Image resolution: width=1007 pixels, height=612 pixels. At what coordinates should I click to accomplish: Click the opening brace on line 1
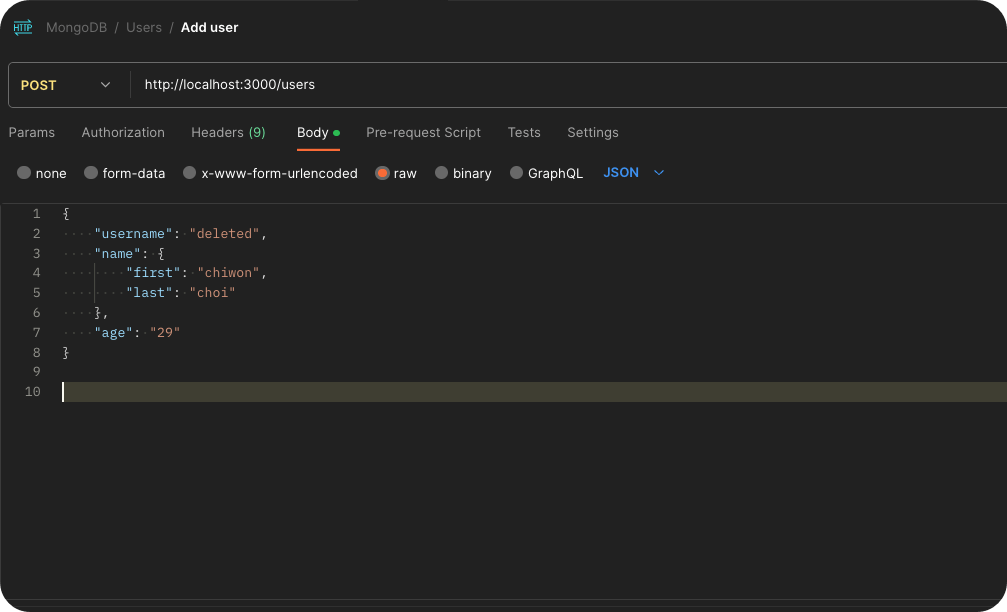[66, 214]
